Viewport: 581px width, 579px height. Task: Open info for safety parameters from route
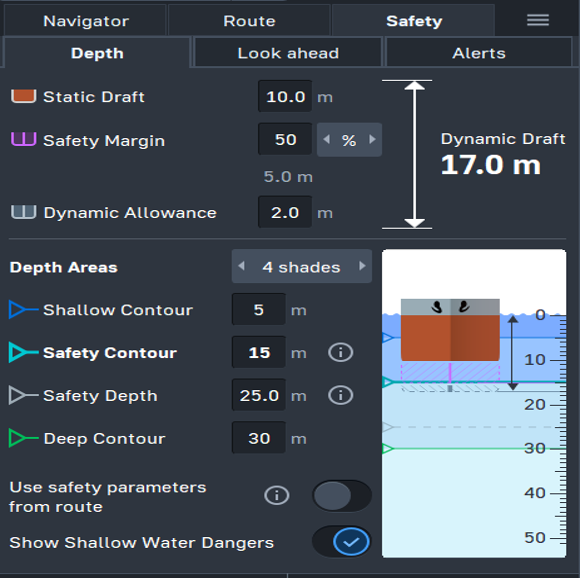coord(276,495)
